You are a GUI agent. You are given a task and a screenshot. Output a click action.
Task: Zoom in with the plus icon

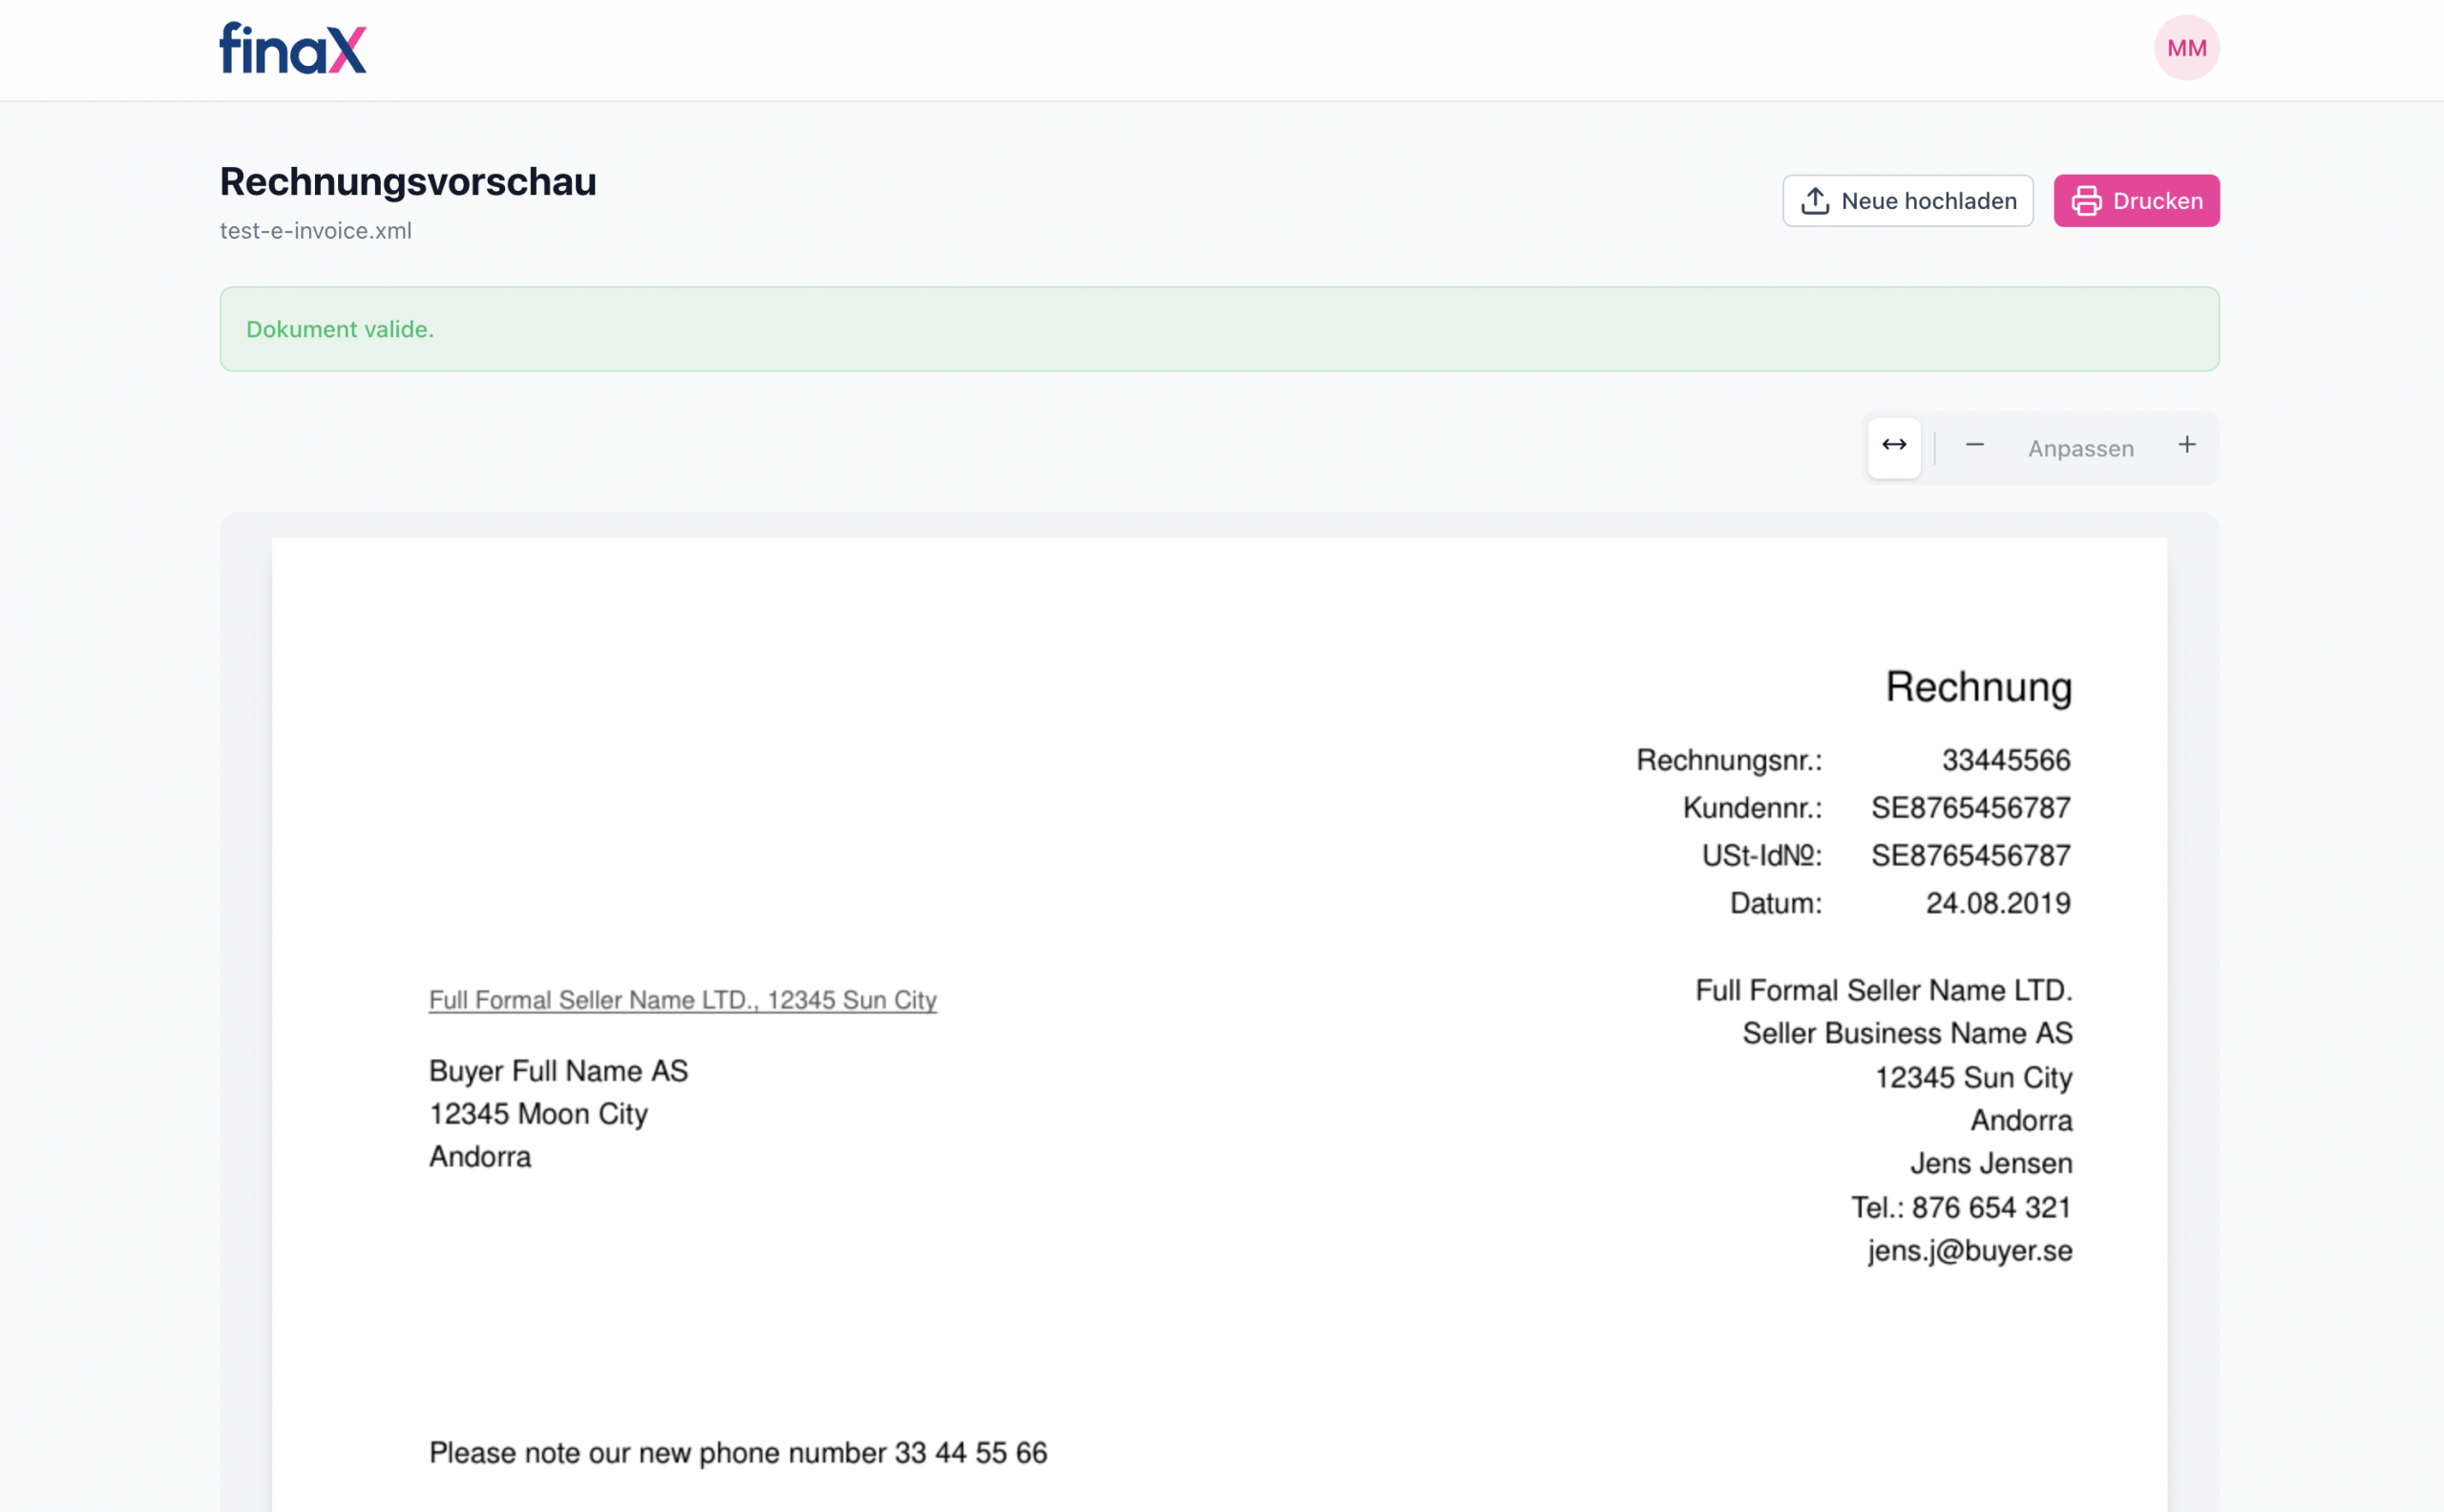[x=2187, y=446]
